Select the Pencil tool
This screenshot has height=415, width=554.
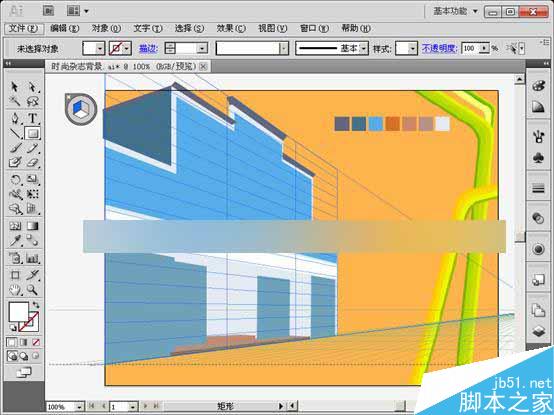(33, 148)
